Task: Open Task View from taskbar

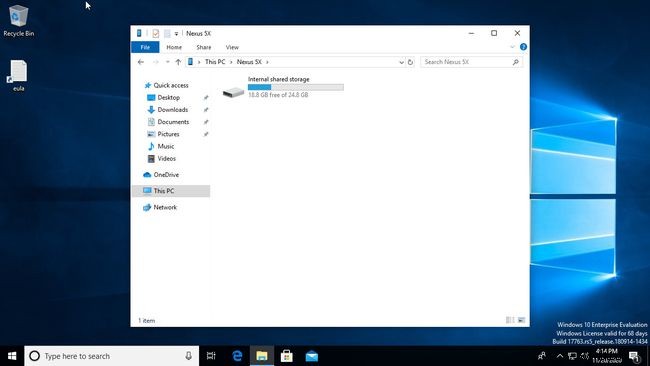Action: (211, 356)
